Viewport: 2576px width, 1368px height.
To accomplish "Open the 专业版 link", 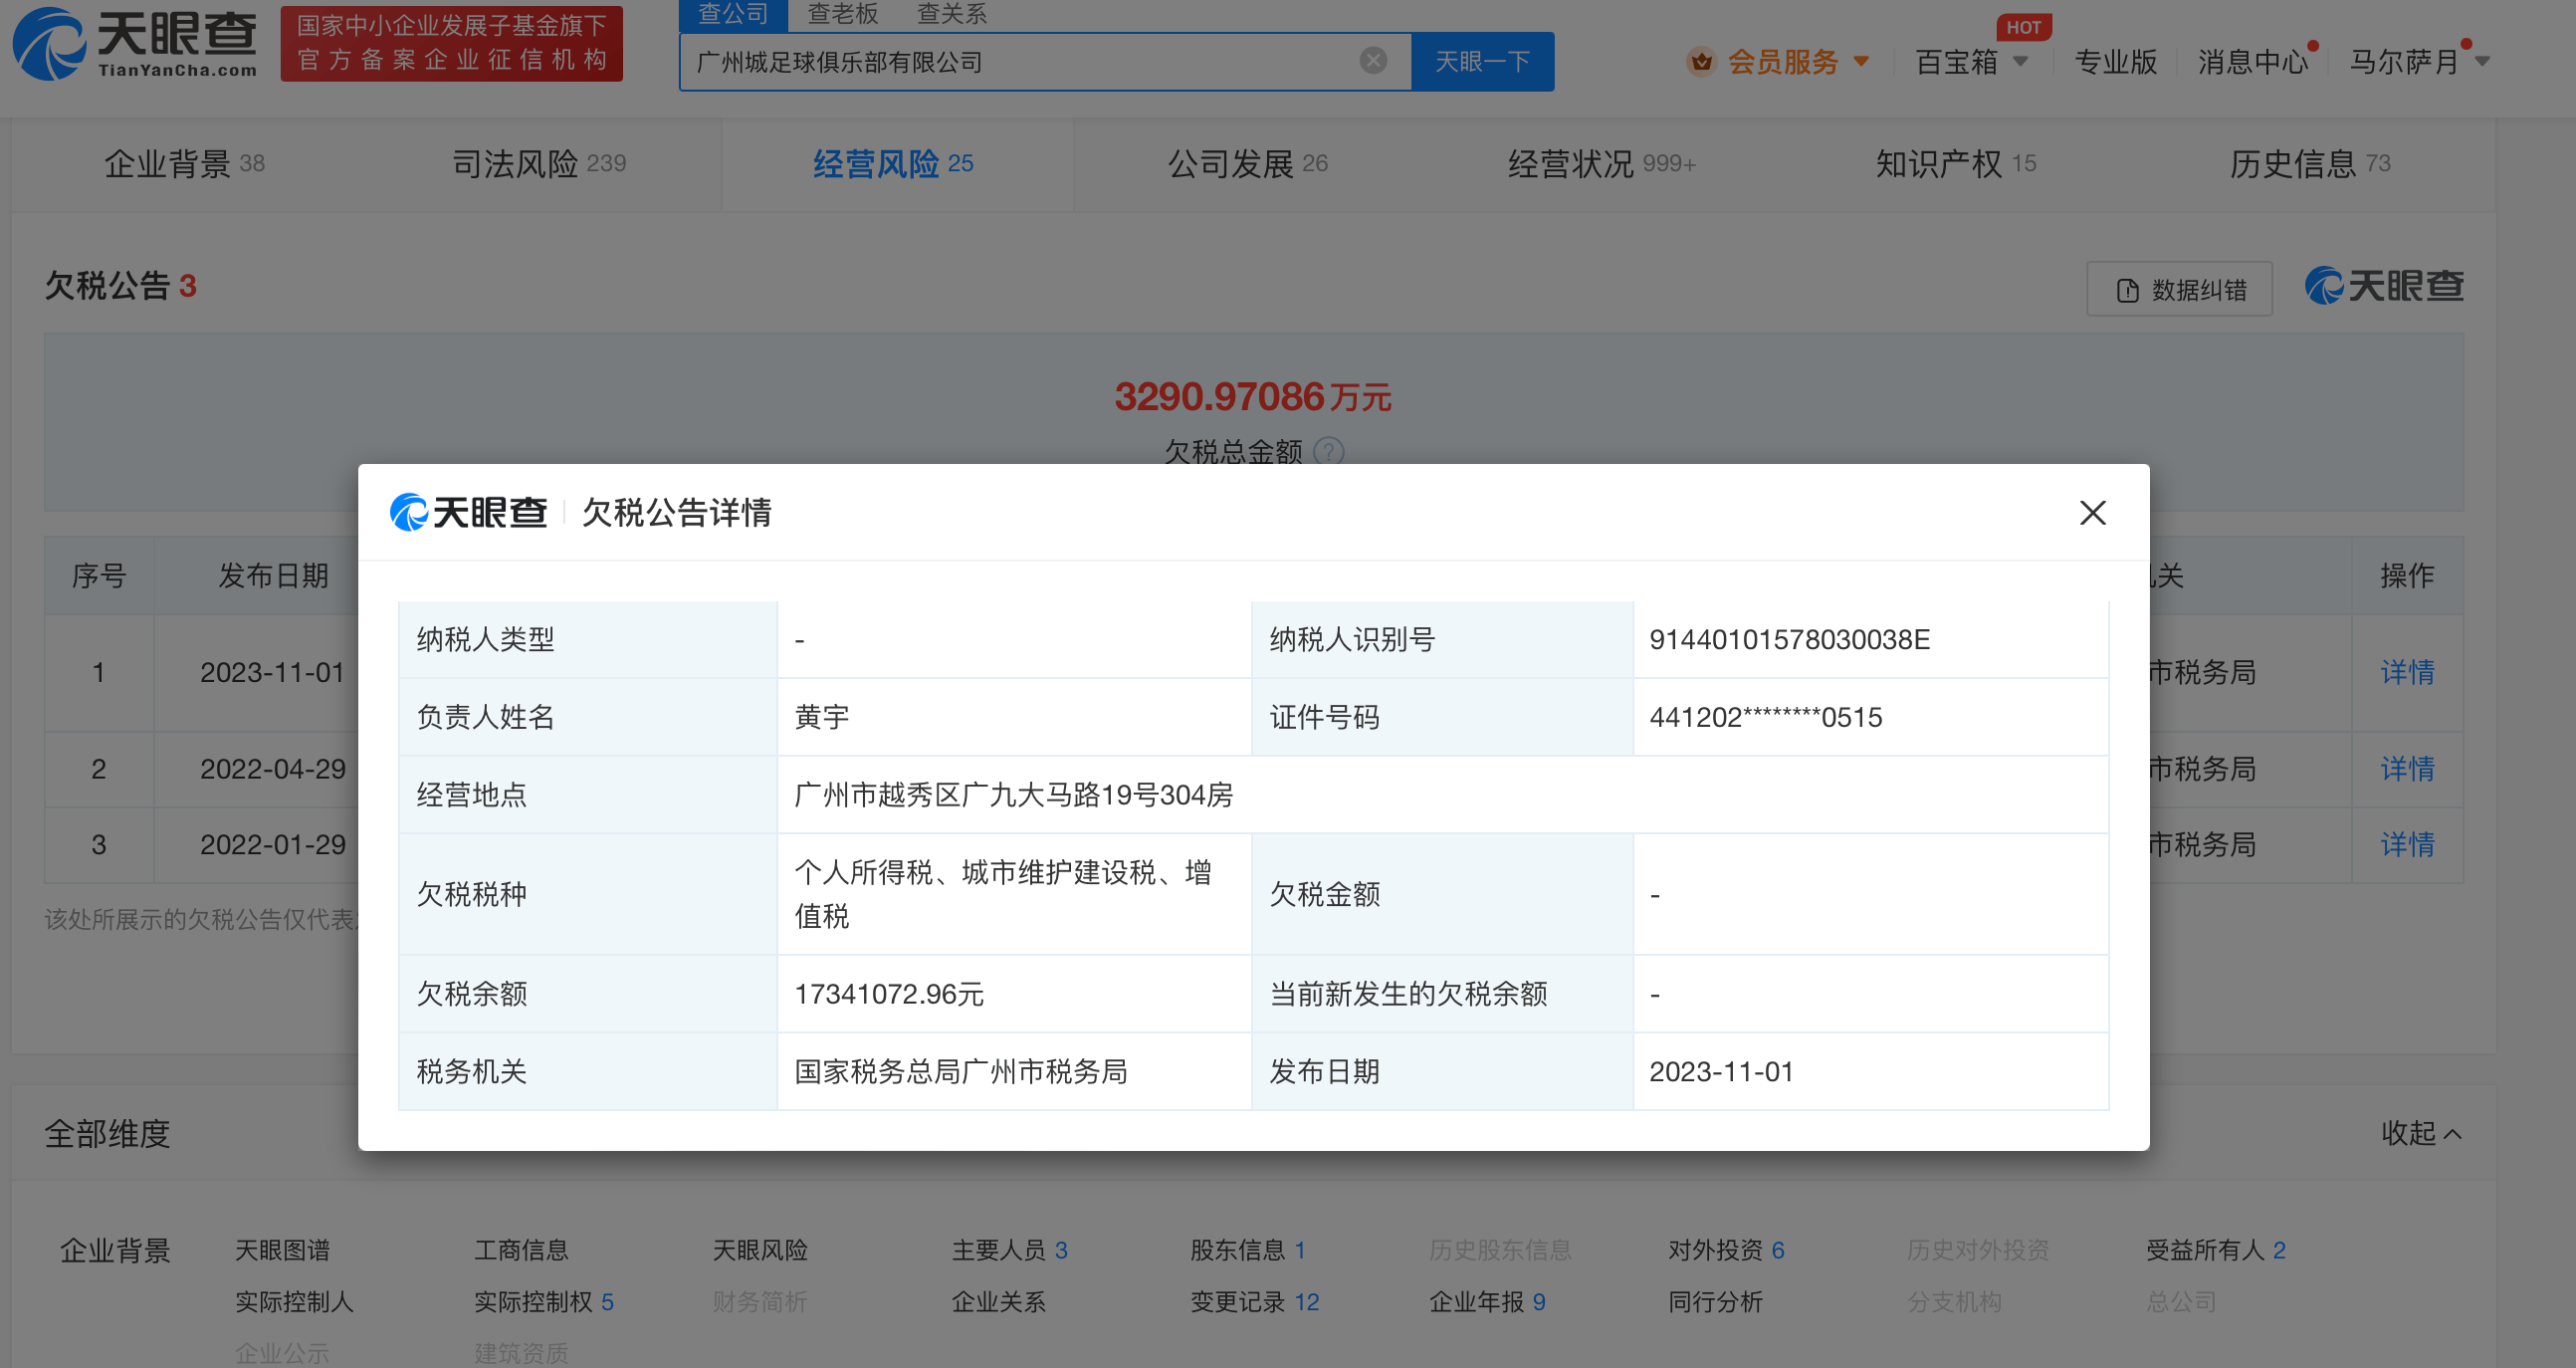I will (2115, 62).
